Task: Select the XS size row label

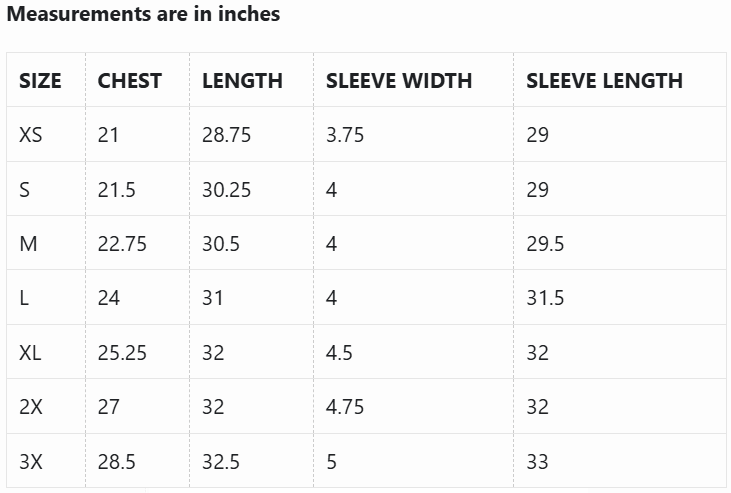Action: (31, 134)
